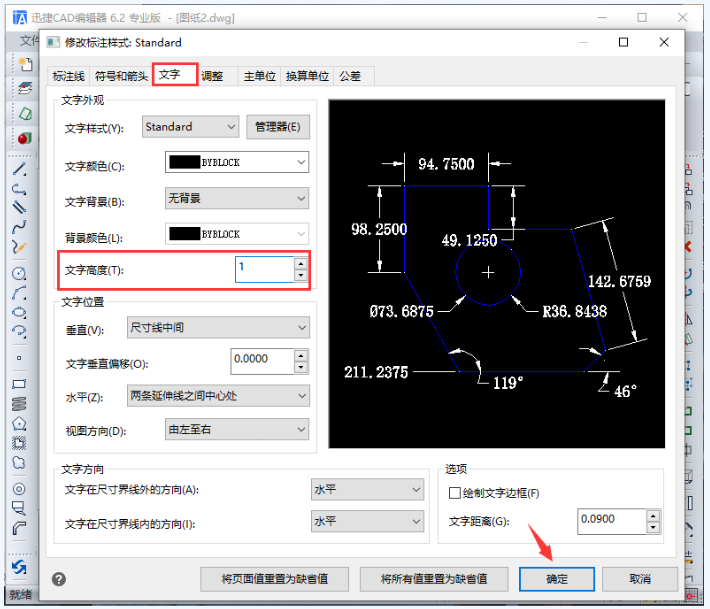
Task: Click the red sphere 3D icon
Action: [24, 138]
